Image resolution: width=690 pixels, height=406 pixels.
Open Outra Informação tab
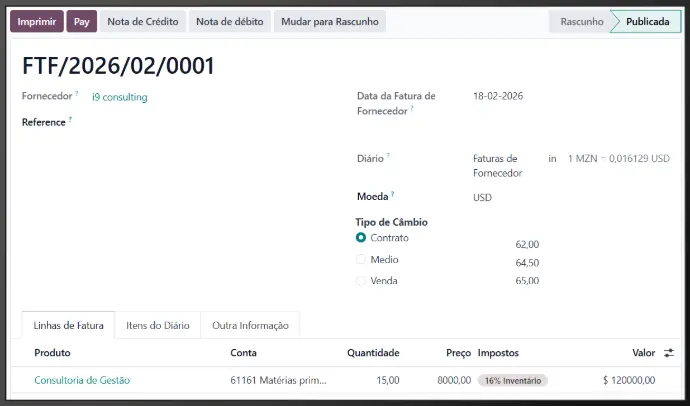250,325
